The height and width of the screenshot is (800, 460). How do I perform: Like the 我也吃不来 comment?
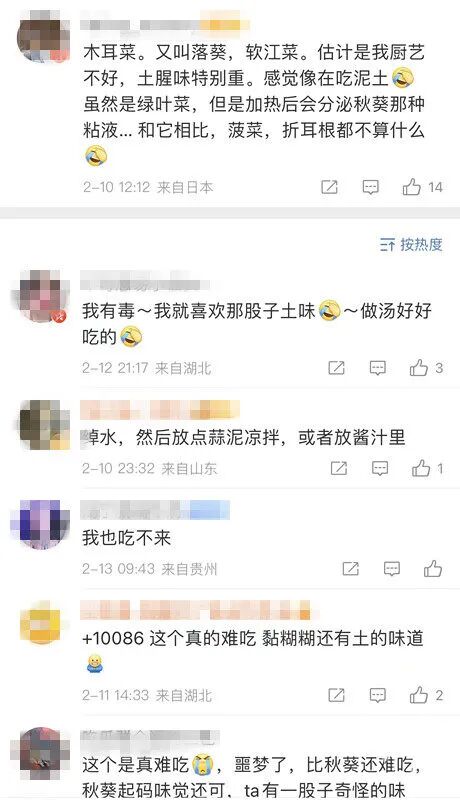(432, 568)
